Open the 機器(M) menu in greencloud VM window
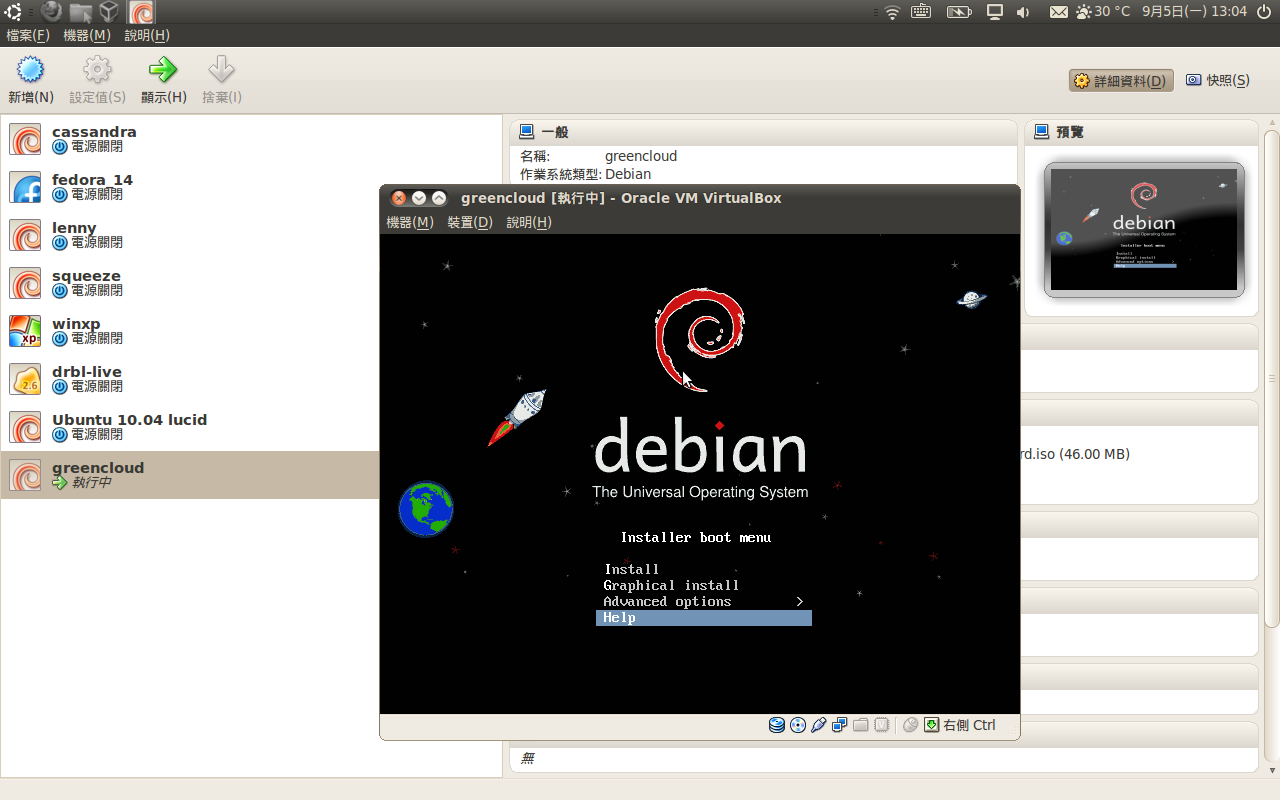The height and width of the screenshot is (800, 1280). [x=410, y=222]
